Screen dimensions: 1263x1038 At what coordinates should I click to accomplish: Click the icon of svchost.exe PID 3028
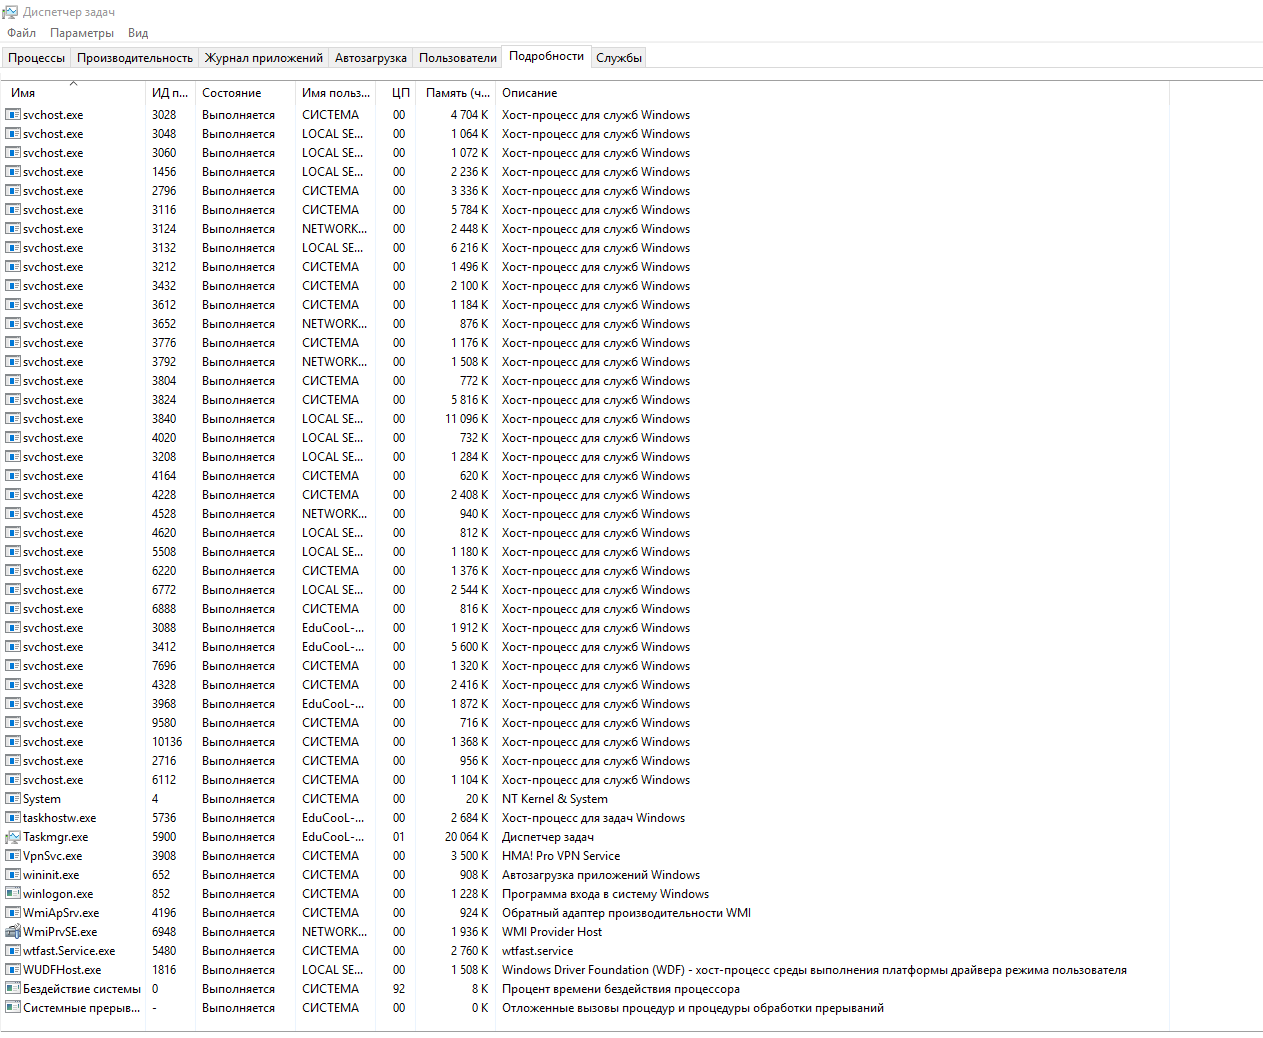[13, 115]
